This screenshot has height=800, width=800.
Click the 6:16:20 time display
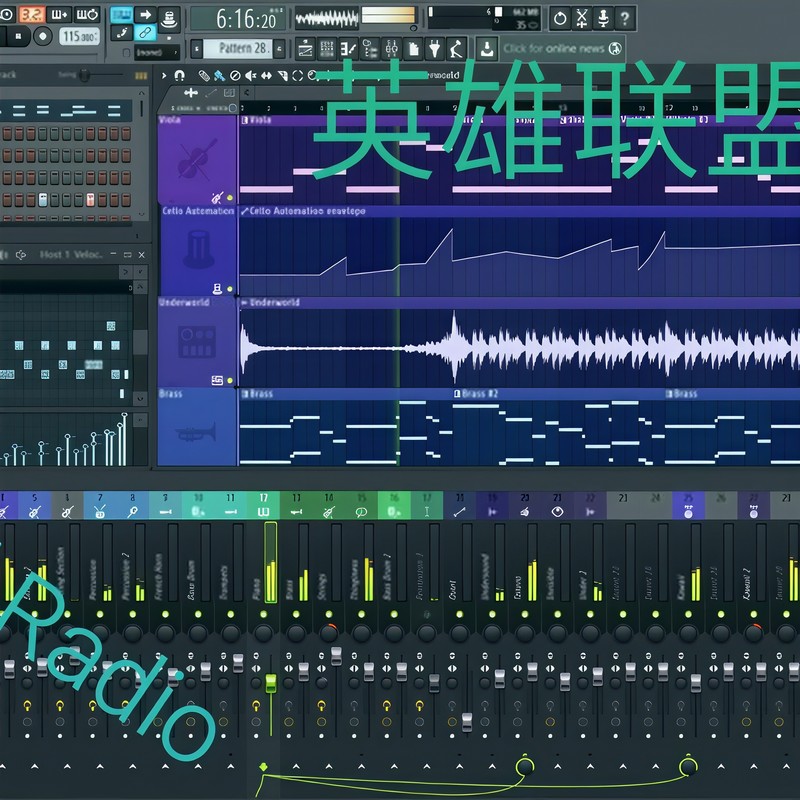(238, 19)
